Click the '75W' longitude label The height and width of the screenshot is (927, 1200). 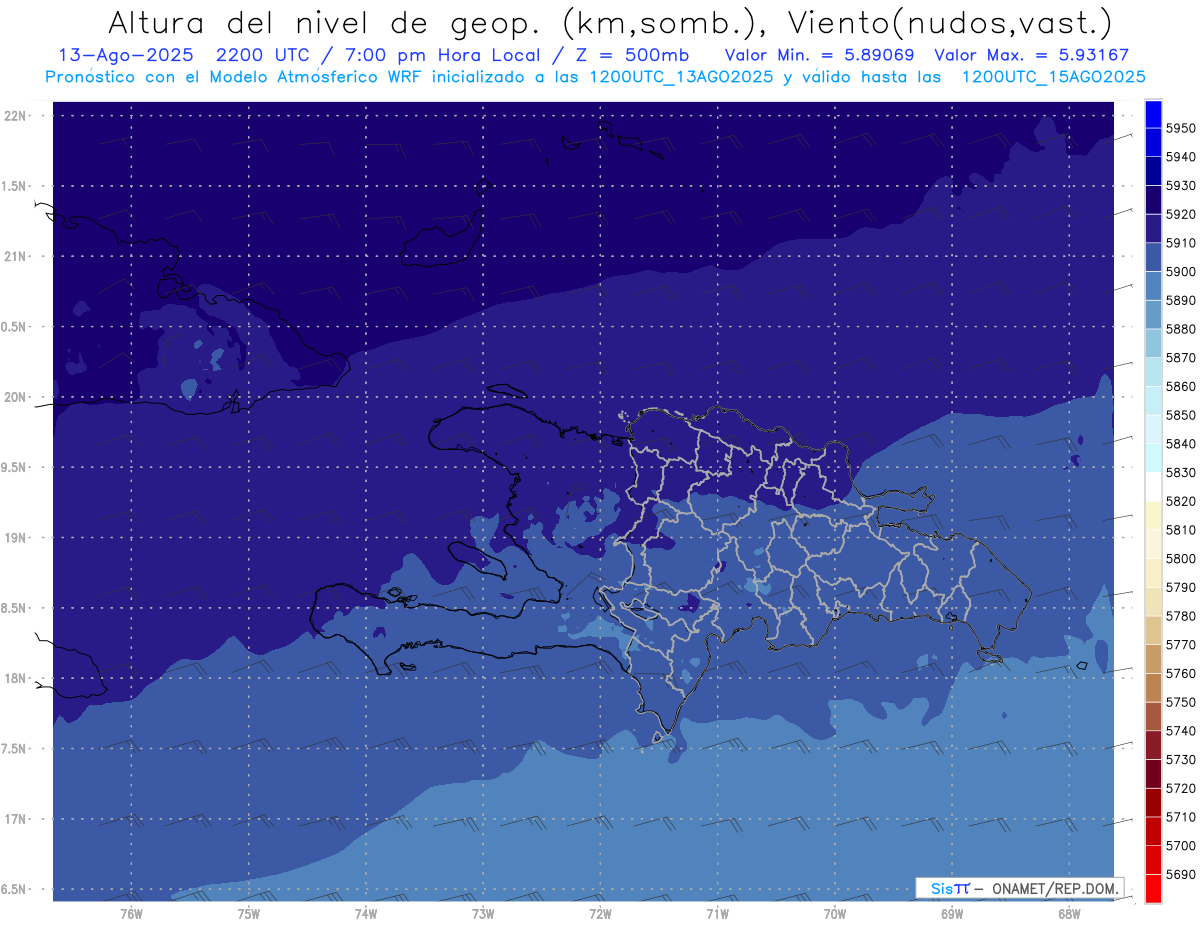tap(248, 914)
